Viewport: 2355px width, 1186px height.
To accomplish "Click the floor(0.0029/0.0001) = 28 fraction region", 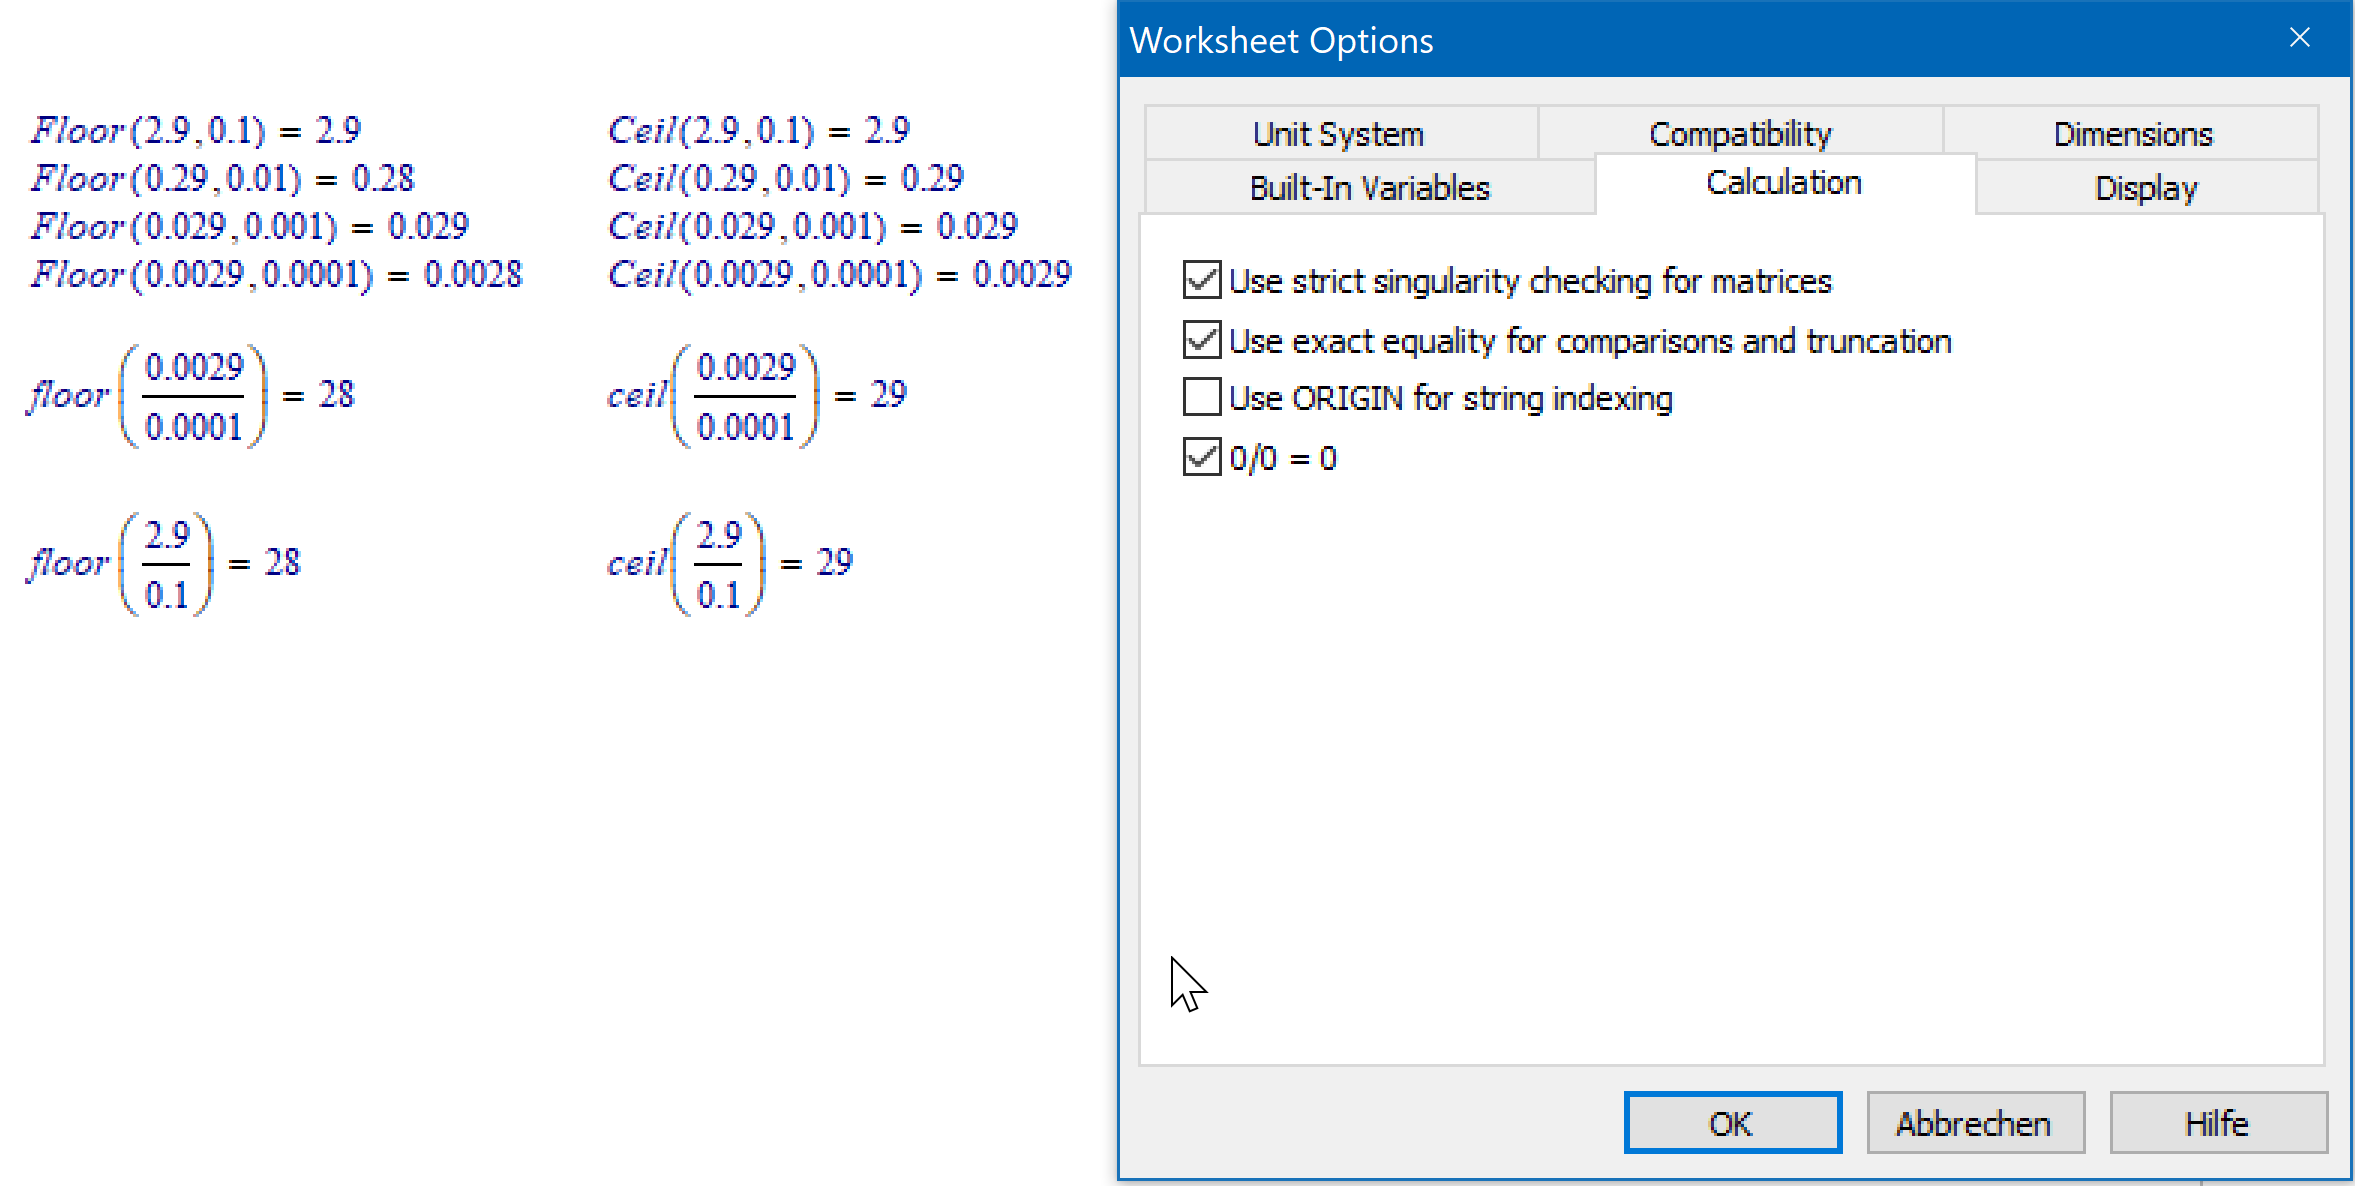I will coord(192,396).
